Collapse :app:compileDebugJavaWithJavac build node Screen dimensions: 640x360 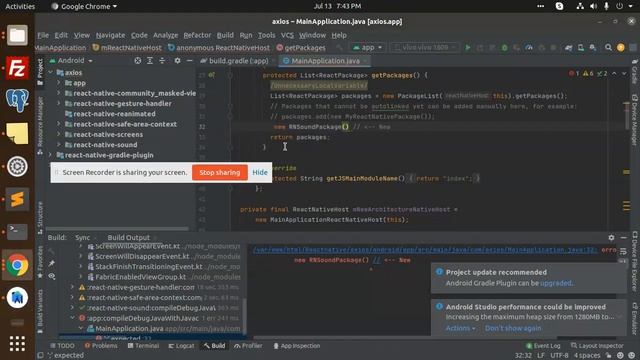pyautogui.click(x=73, y=318)
